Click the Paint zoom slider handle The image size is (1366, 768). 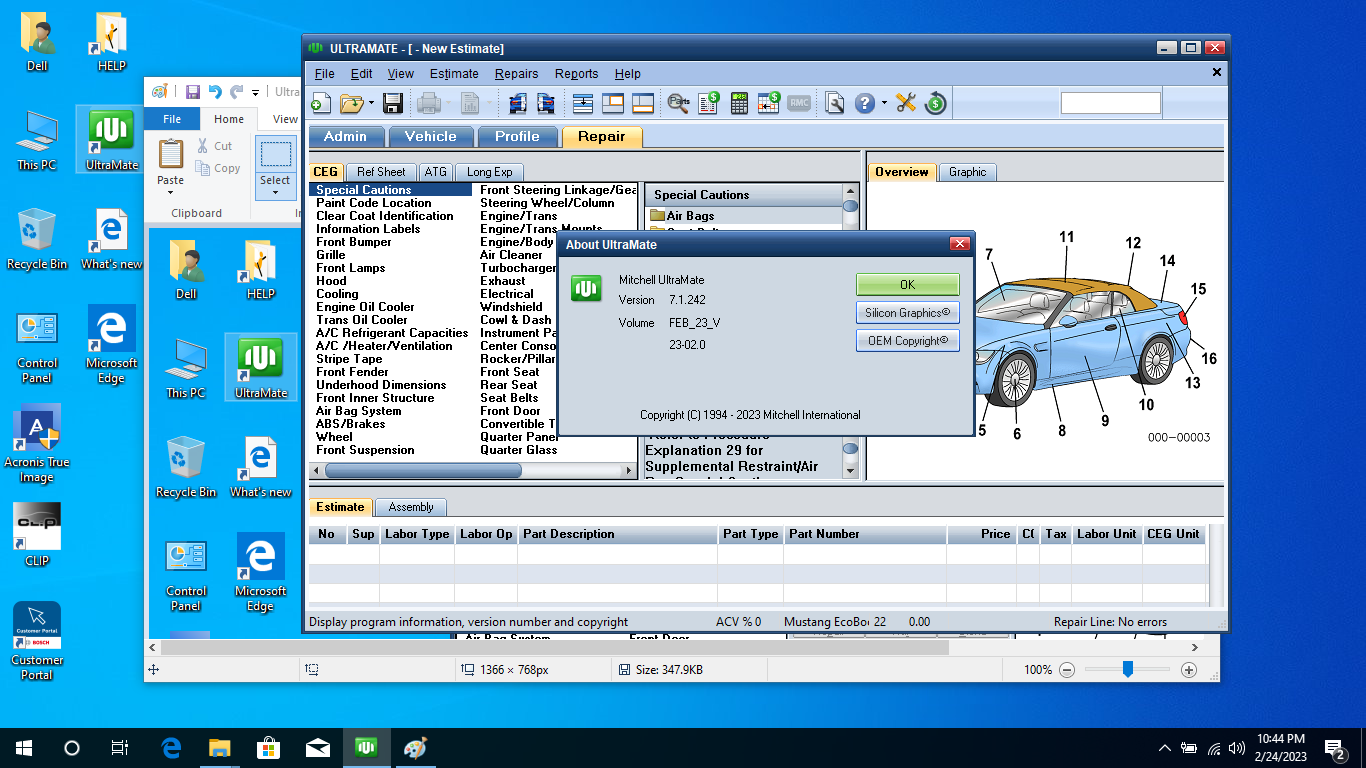point(1127,670)
